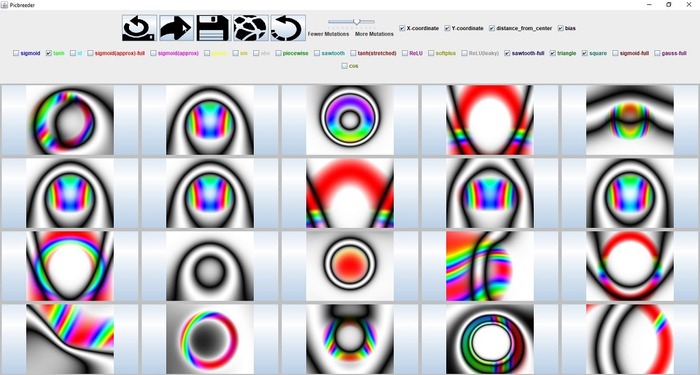The image size is (700, 375).
Task: Select the green and dark red concentric rings image
Action: point(490,339)
